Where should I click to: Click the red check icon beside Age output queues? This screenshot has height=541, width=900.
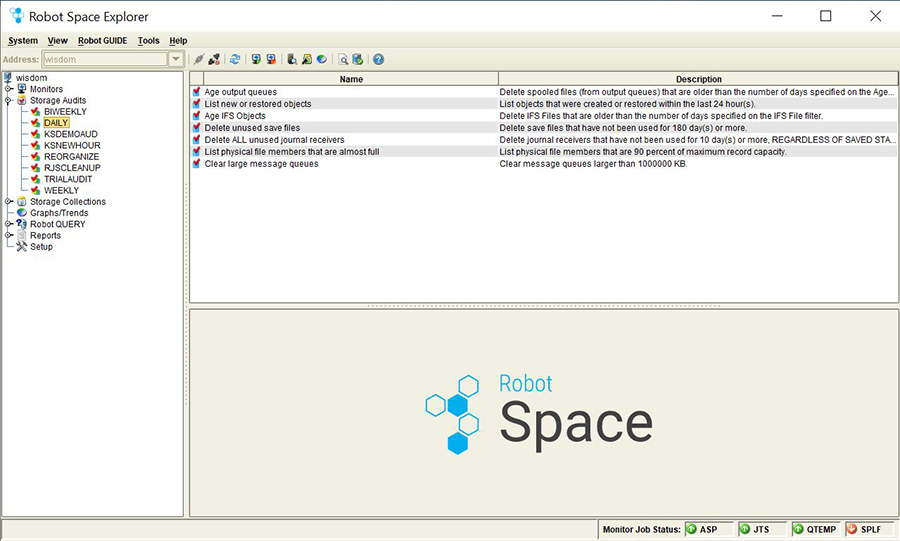(x=197, y=92)
